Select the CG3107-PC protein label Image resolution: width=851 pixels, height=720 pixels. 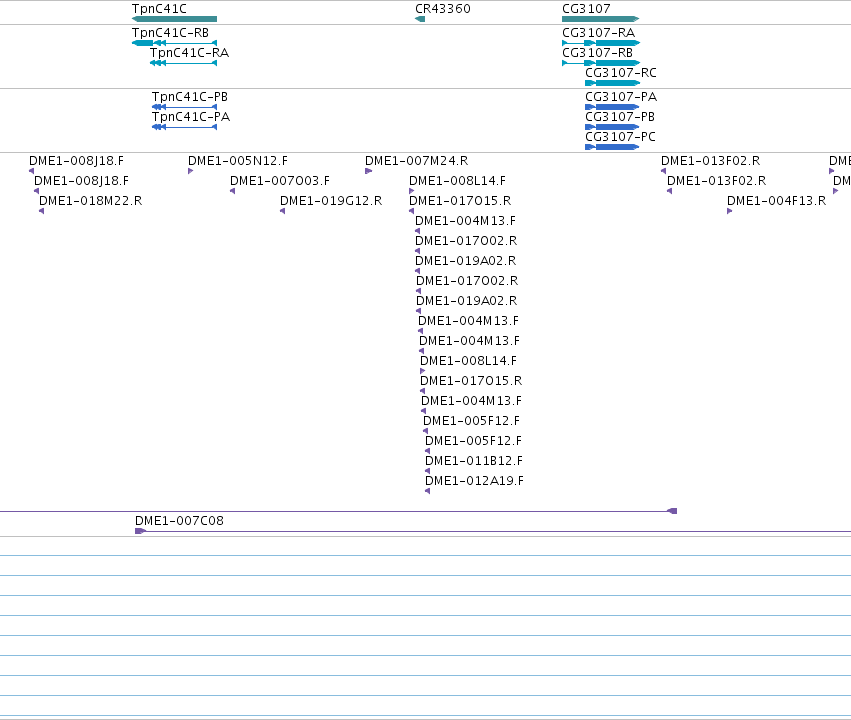click(620, 137)
